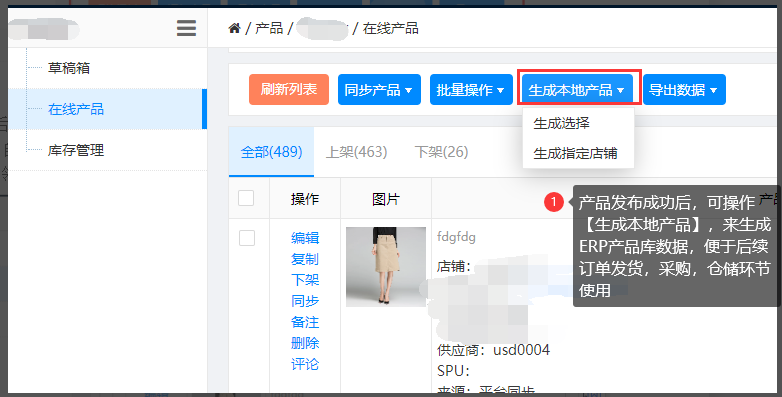Click the 刷新列表 button

click(289, 89)
